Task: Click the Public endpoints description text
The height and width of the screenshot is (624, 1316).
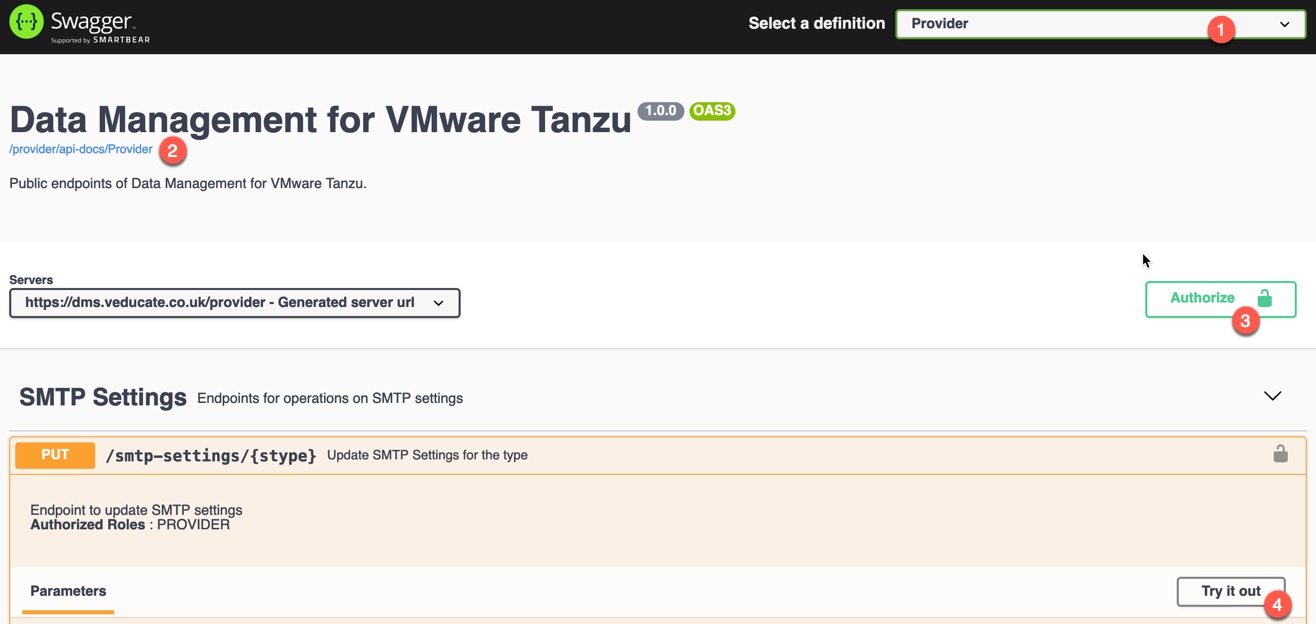Action: (188, 183)
